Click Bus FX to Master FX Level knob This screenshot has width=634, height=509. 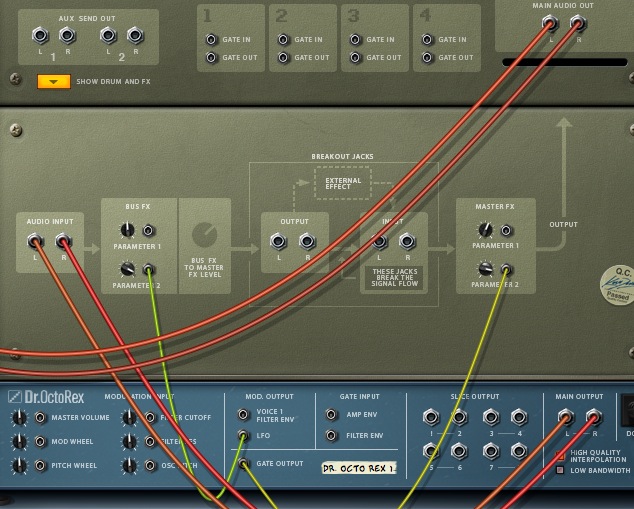pyautogui.click(x=205, y=234)
